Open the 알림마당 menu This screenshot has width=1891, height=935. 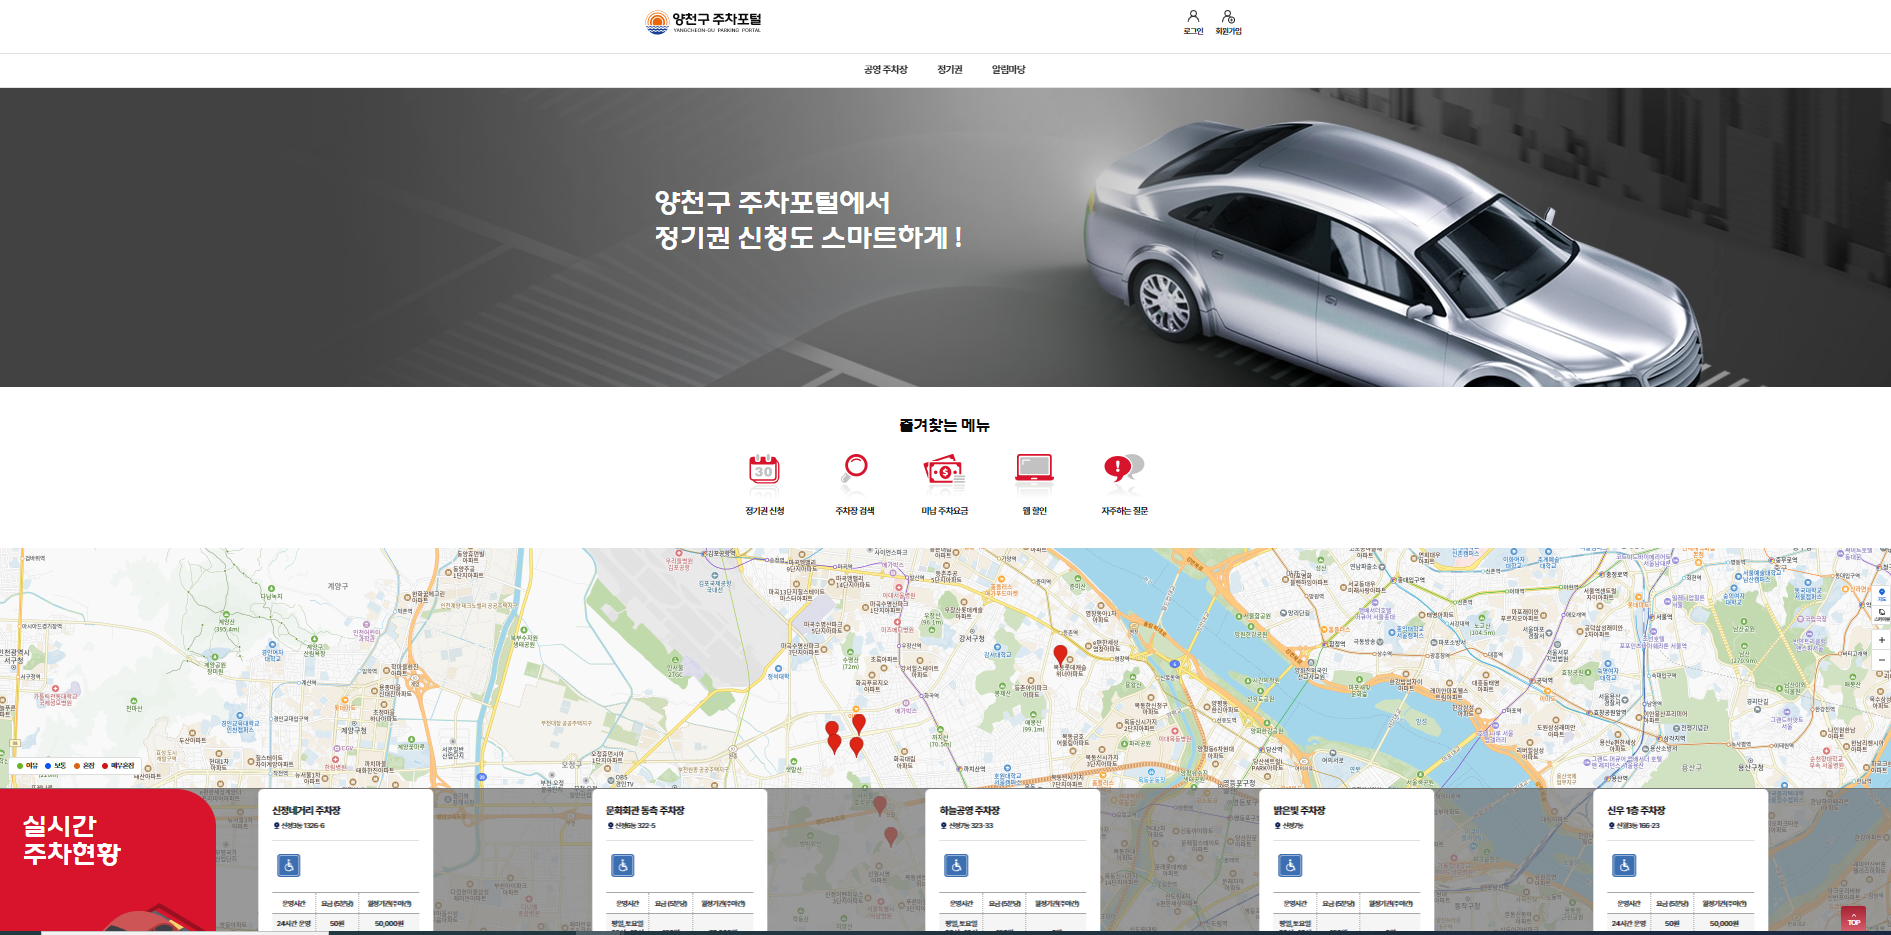click(1008, 70)
